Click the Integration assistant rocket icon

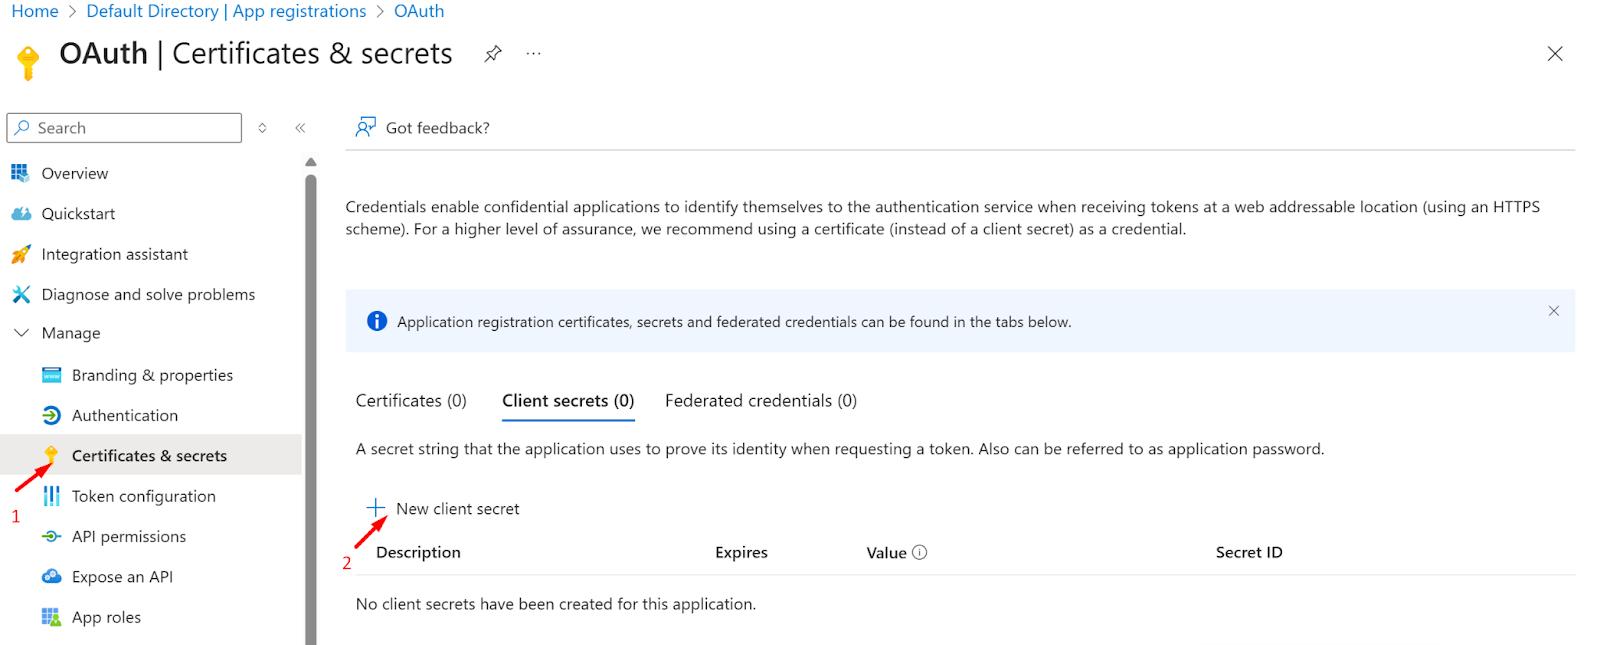(21, 254)
